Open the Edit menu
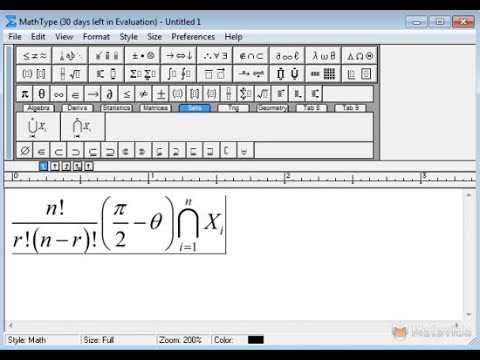 click(x=38, y=37)
